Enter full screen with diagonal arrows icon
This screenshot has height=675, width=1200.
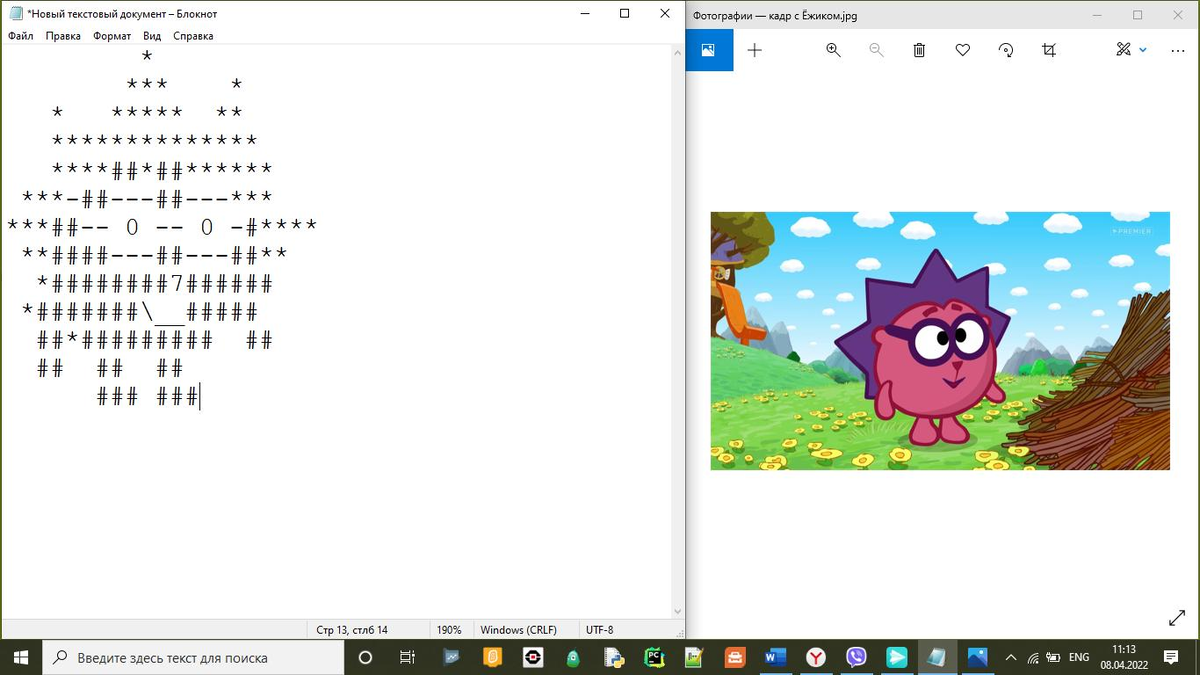click(1177, 618)
